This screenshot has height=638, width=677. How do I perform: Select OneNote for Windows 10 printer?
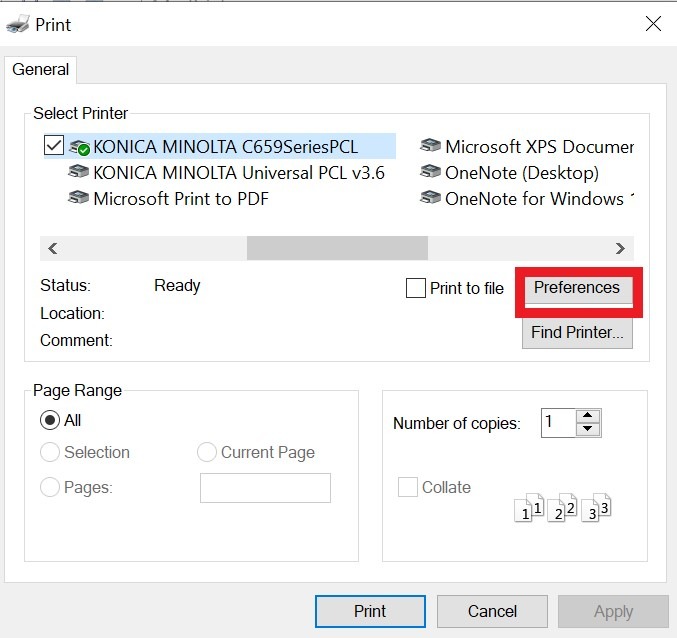(533, 198)
